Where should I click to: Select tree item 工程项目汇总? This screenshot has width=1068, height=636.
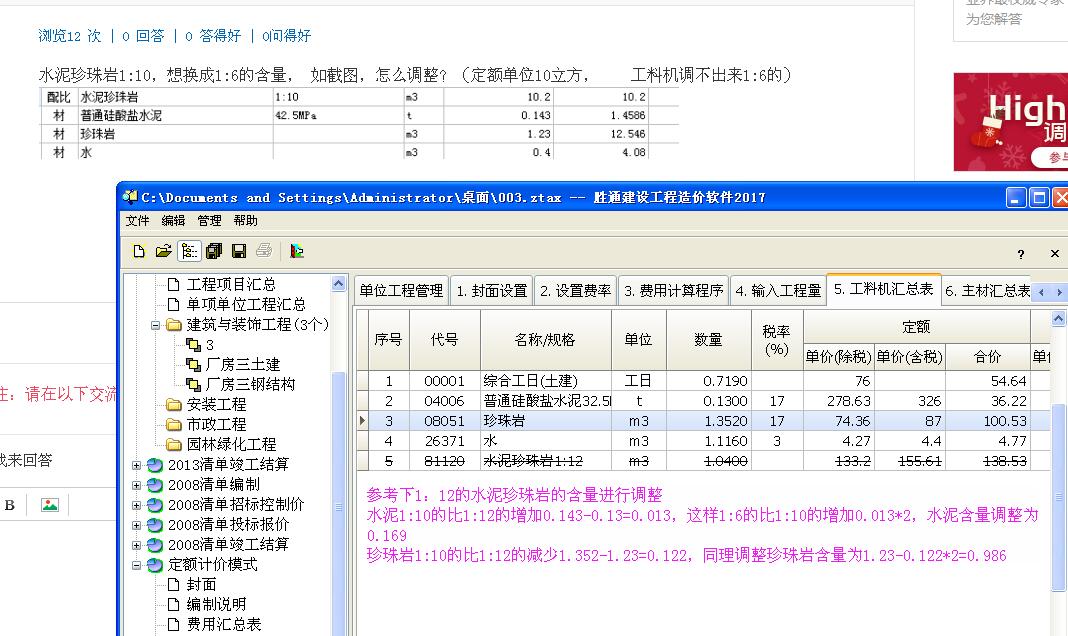[231, 285]
